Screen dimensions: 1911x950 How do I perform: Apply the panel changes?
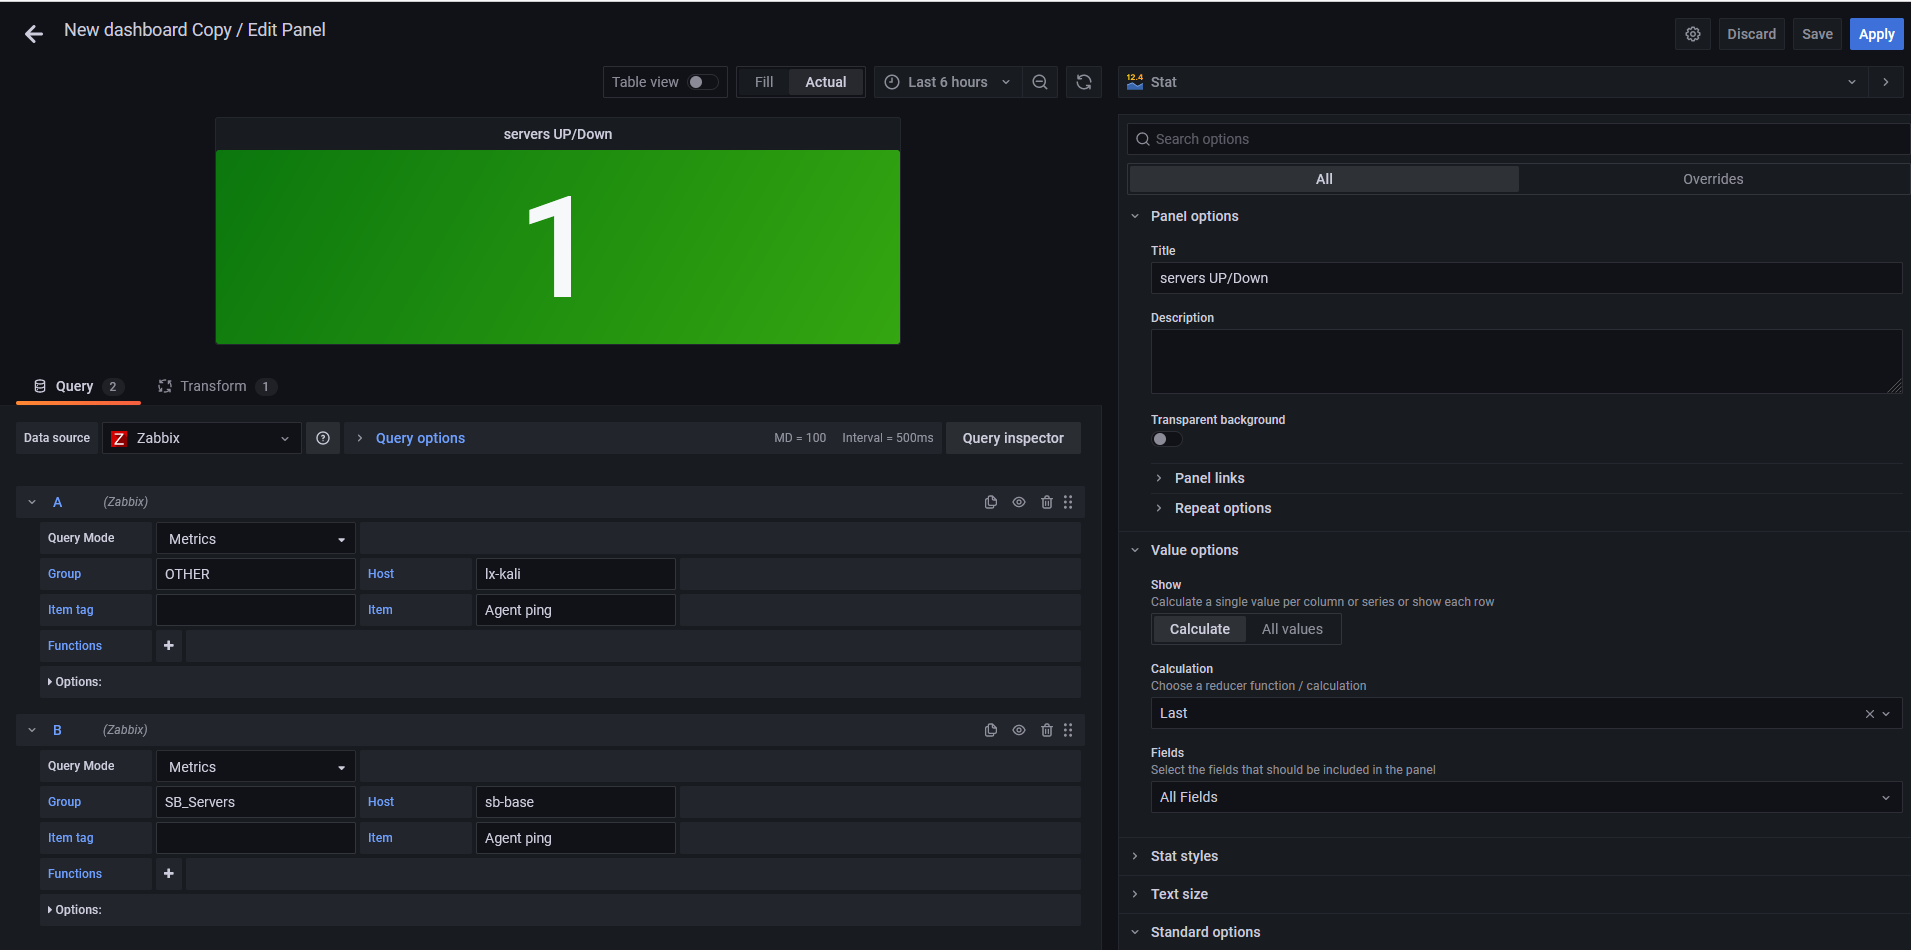point(1876,33)
